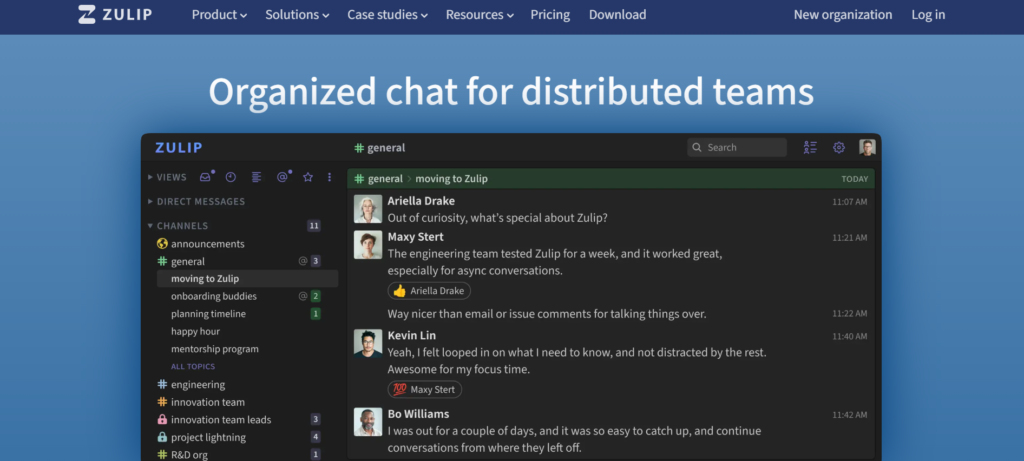Image resolution: width=1024 pixels, height=461 pixels.
Task: Open the innovation team leads channel
Action: (221, 419)
